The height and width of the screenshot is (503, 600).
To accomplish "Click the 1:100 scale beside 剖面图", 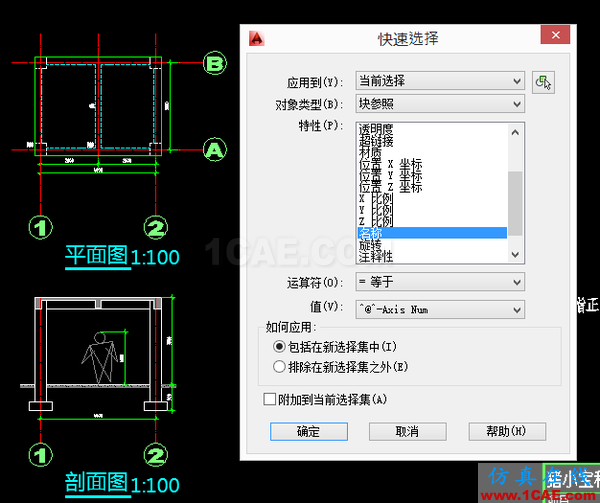I will point(155,485).
